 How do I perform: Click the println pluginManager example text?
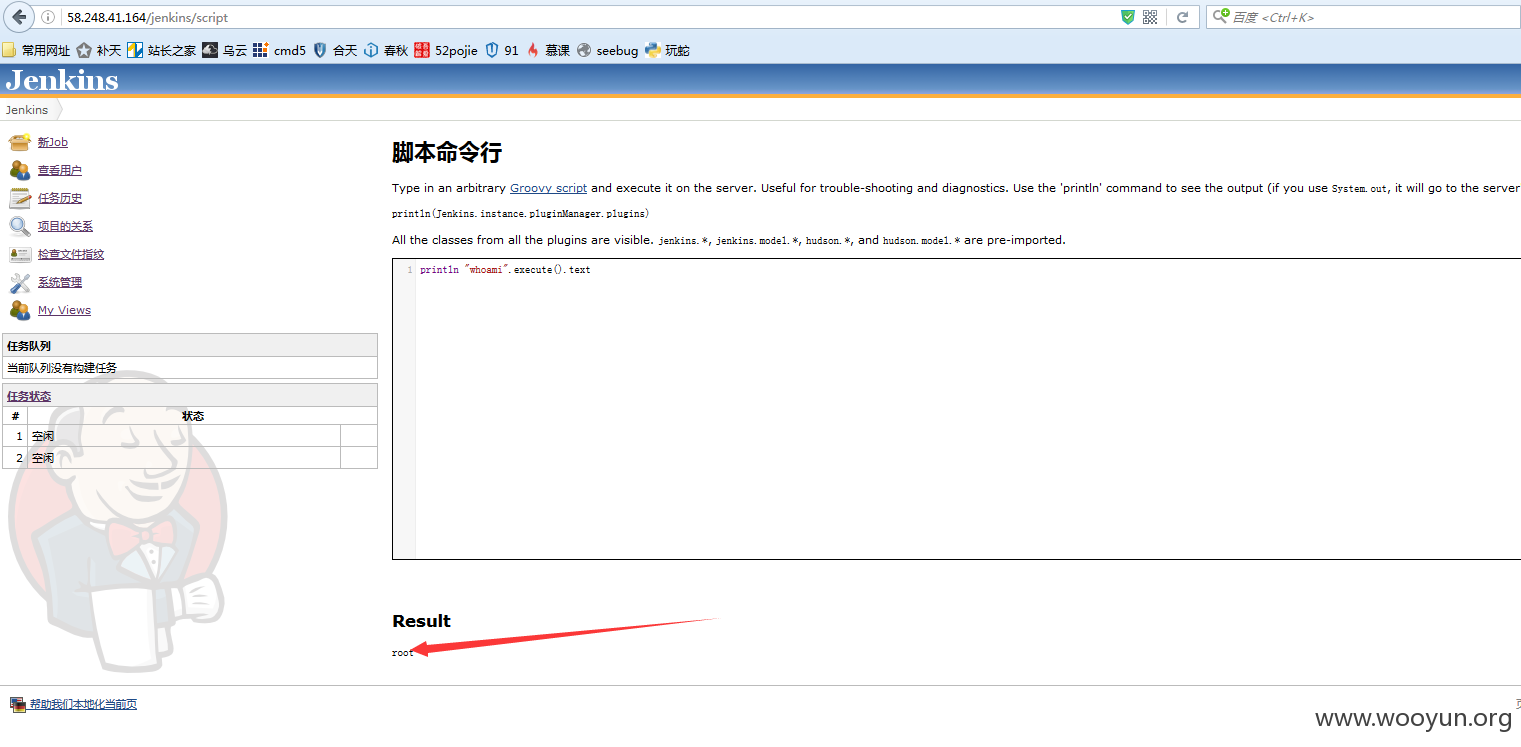click(x=521, y=214)
